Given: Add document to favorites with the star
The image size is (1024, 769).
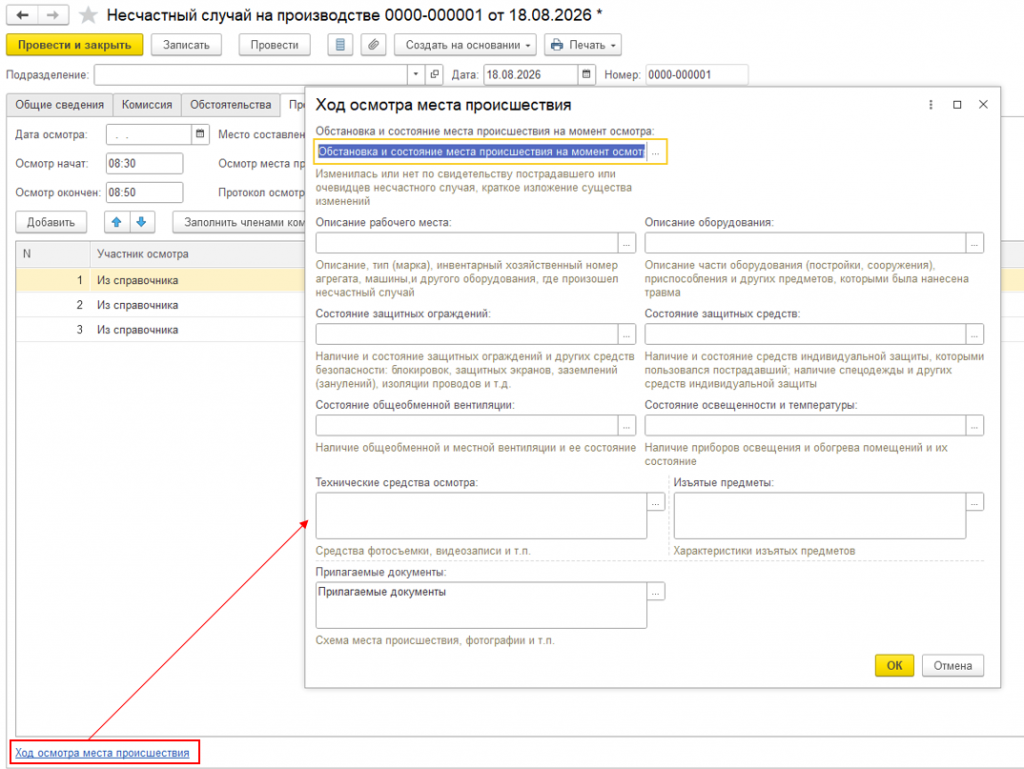Looking at the screenshot, I should [88, 15].
